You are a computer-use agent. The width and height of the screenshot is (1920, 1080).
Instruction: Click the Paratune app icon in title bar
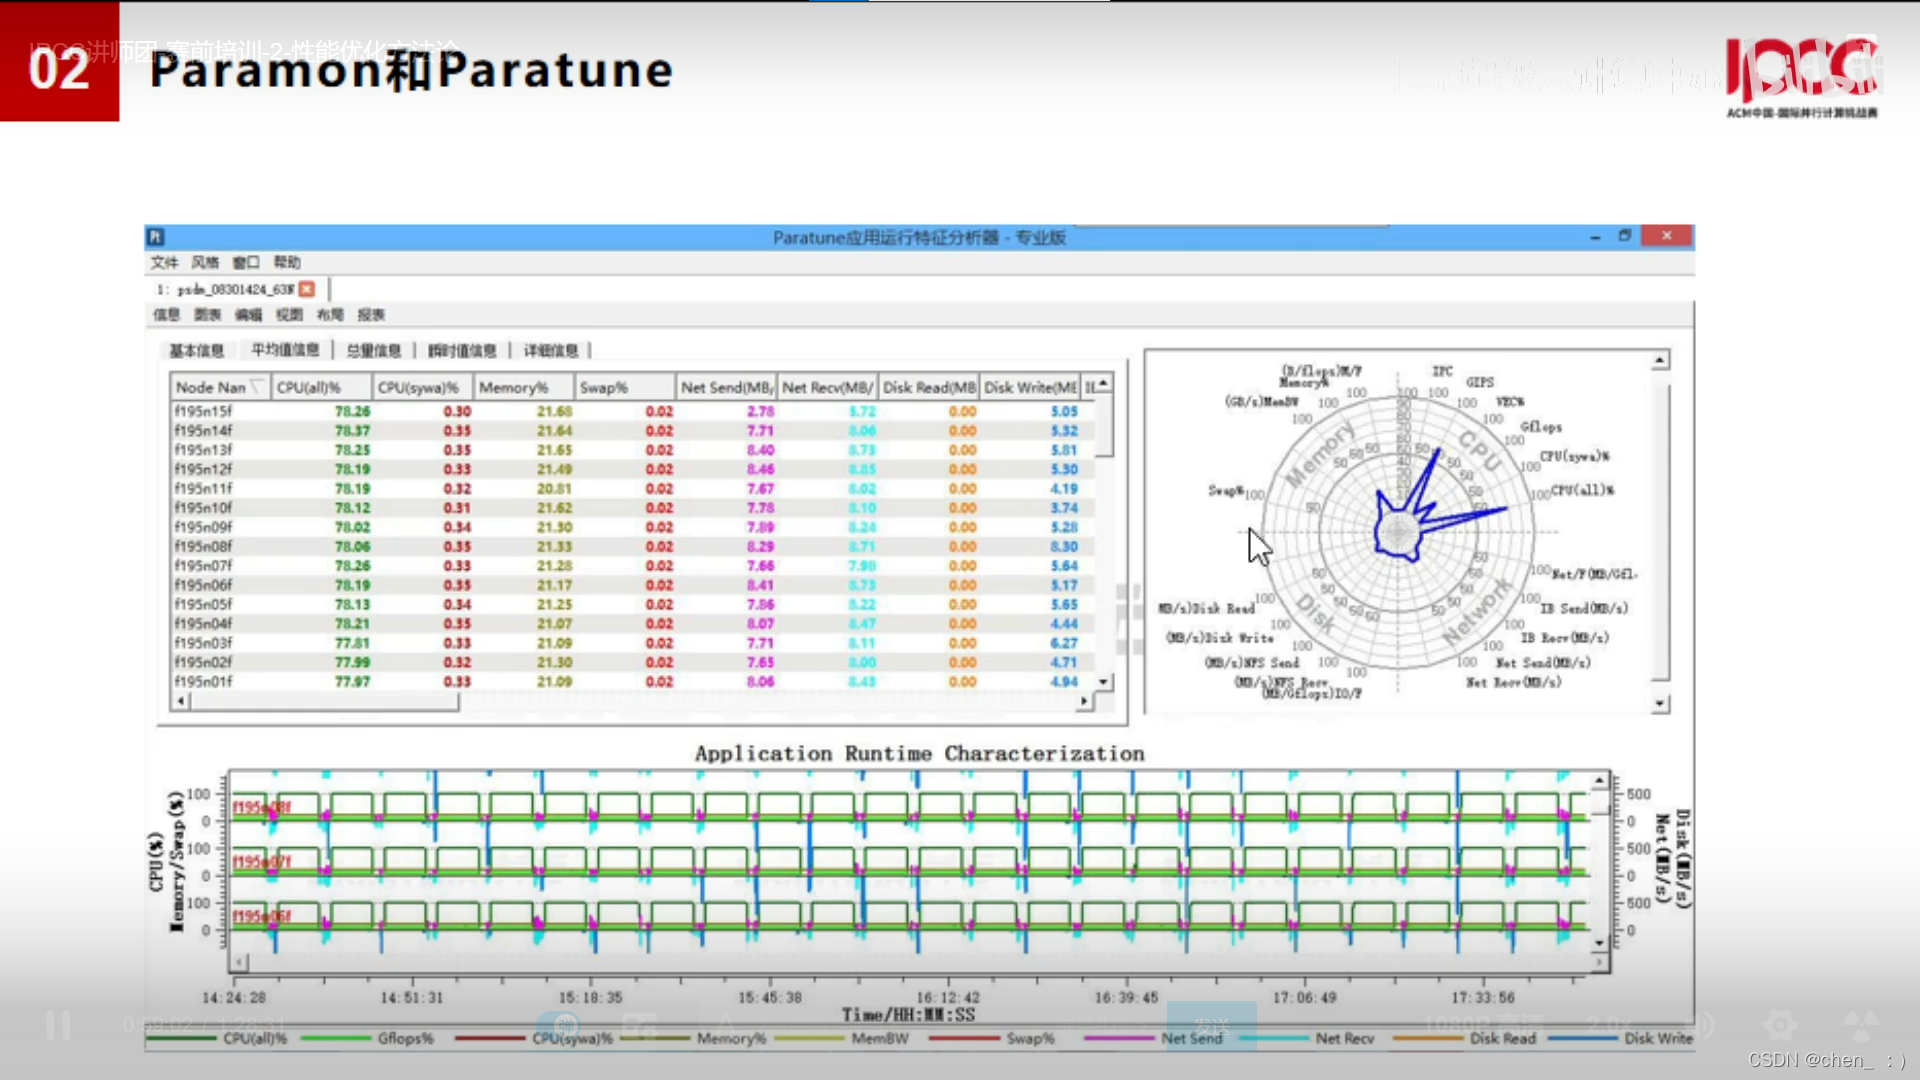click(156, 237)
